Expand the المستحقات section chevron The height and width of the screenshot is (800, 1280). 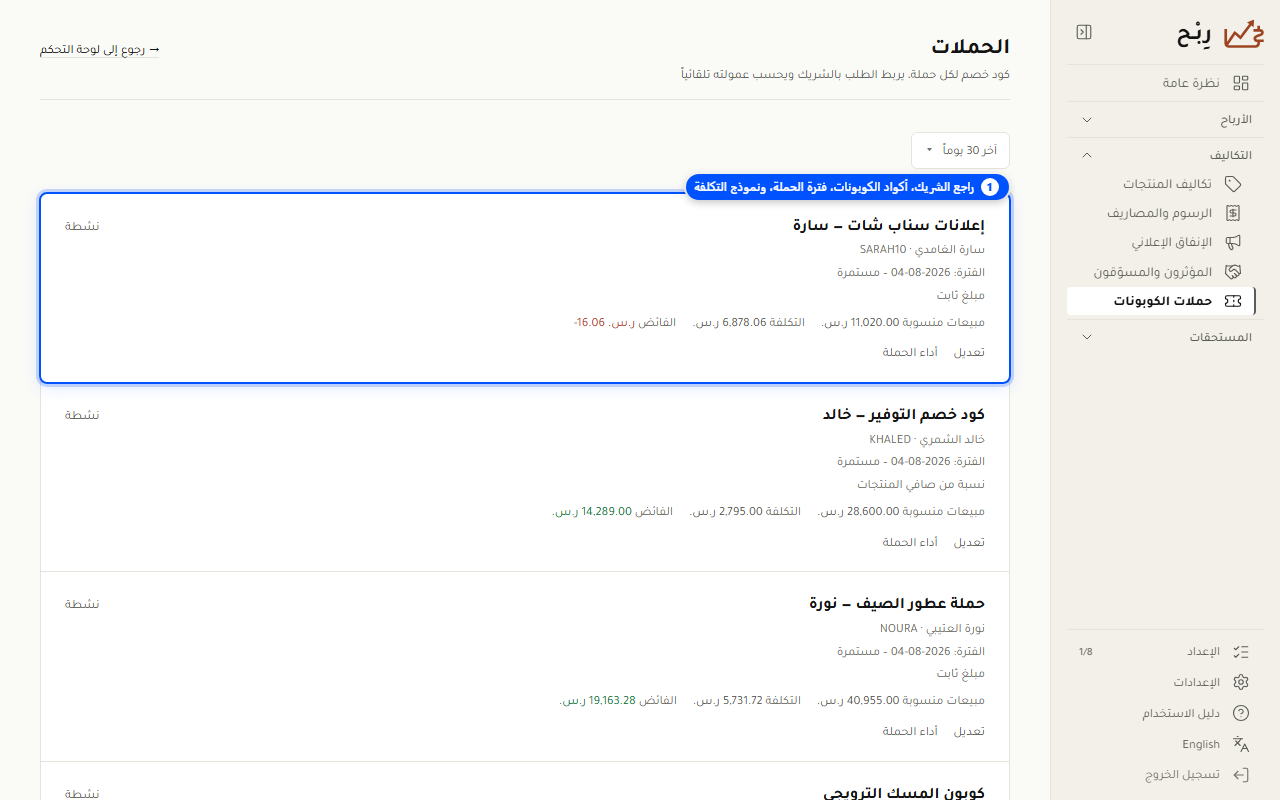pos(1087,337)
